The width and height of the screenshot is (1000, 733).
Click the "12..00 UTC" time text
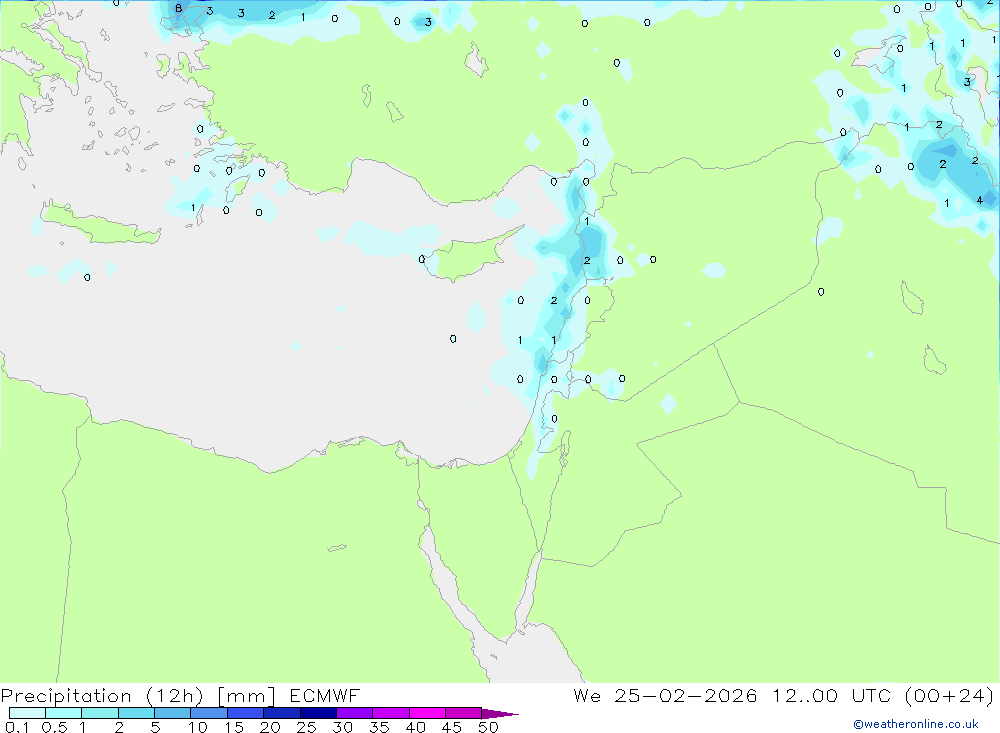(831, 695)
